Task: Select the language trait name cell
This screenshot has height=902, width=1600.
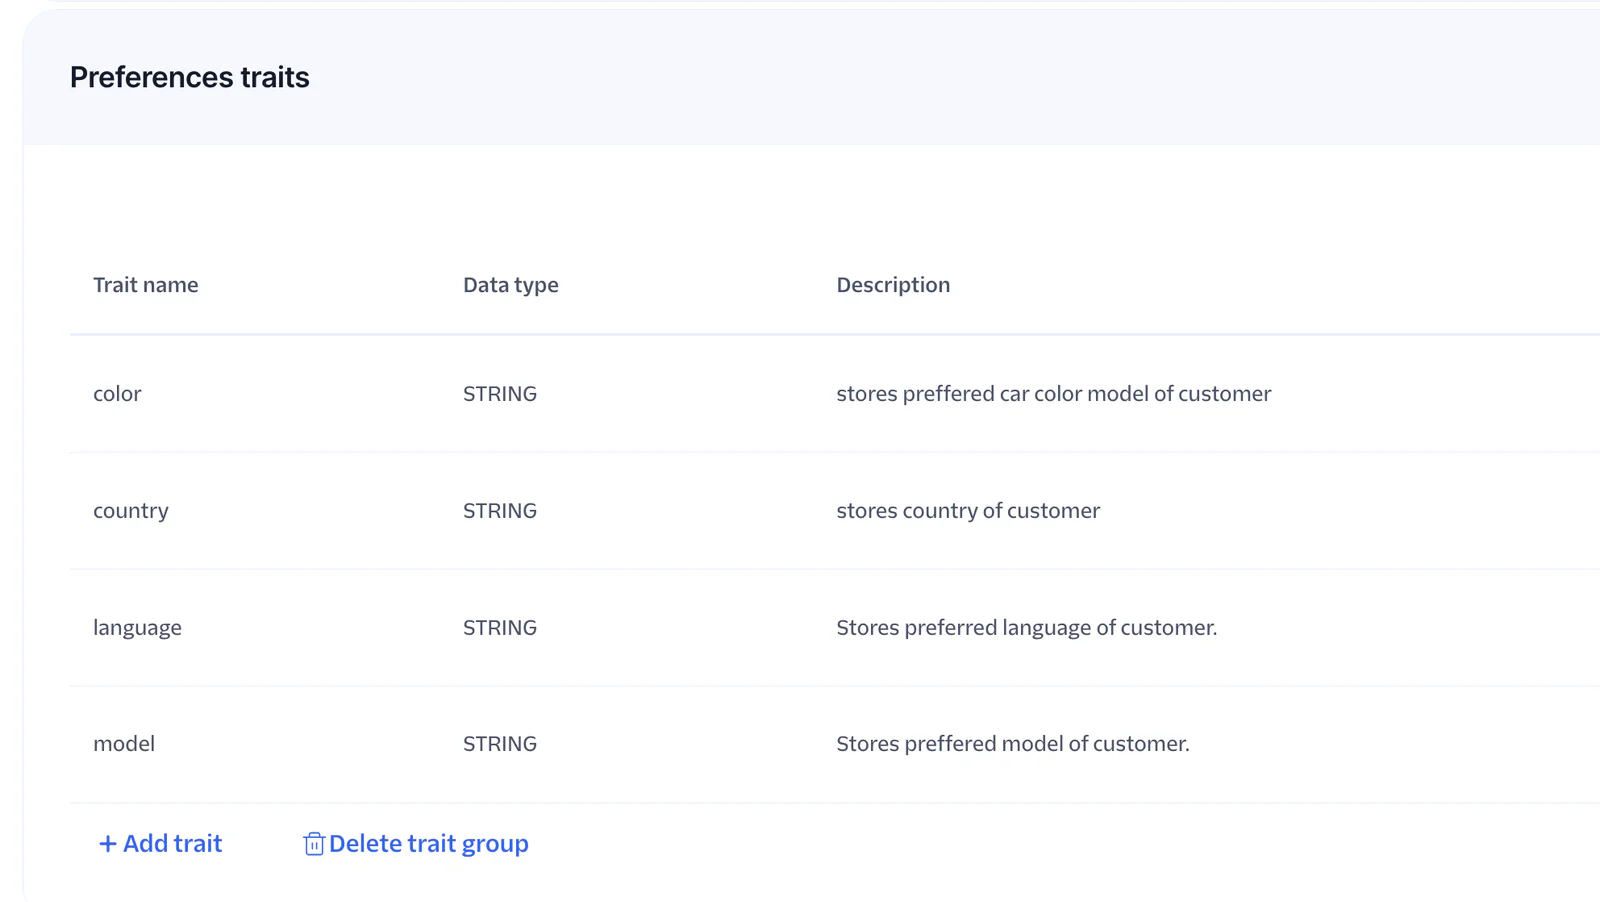Action: (x=138, y=628)
